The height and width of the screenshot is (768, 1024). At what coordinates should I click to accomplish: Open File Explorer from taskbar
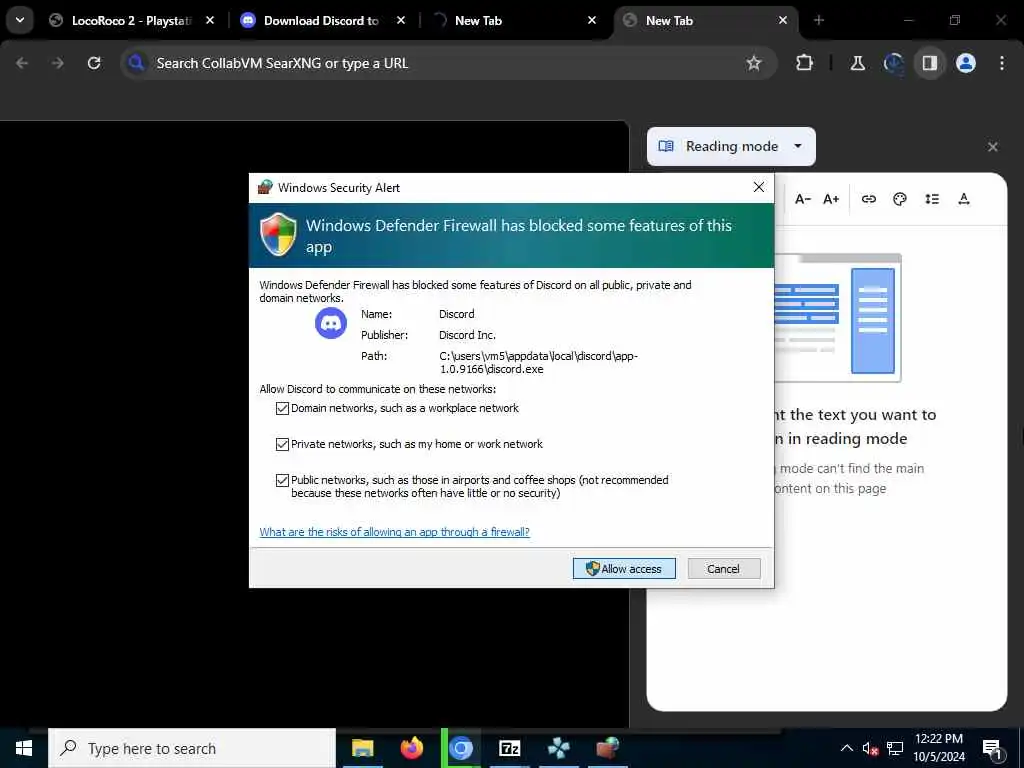362,748
